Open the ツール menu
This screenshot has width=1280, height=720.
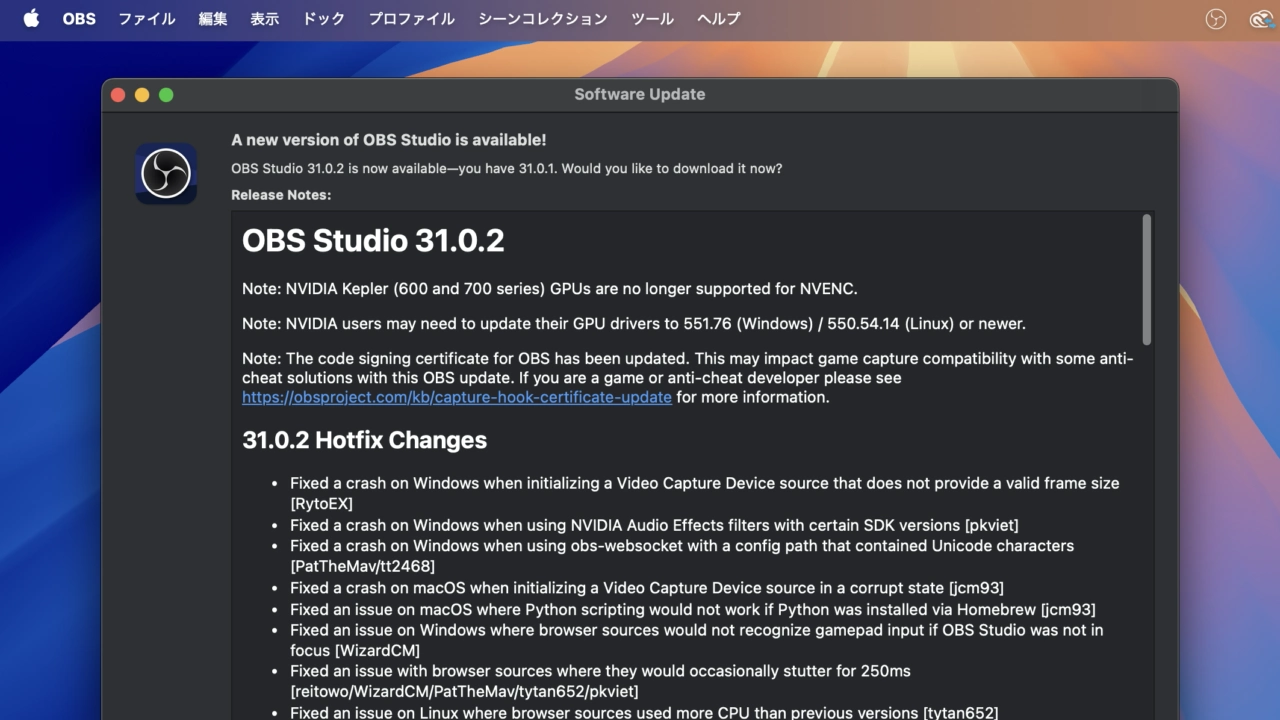[x=653, y=19]
